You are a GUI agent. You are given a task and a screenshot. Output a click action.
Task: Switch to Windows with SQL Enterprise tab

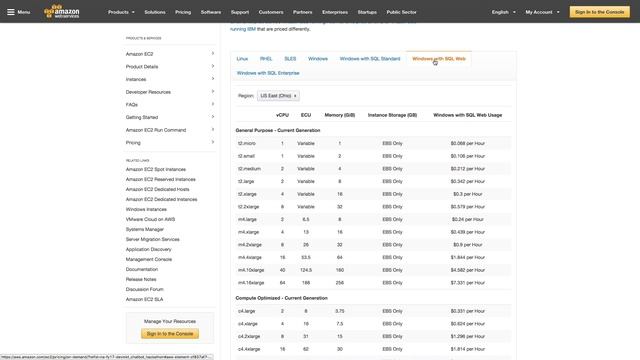[x=268, y=73]
